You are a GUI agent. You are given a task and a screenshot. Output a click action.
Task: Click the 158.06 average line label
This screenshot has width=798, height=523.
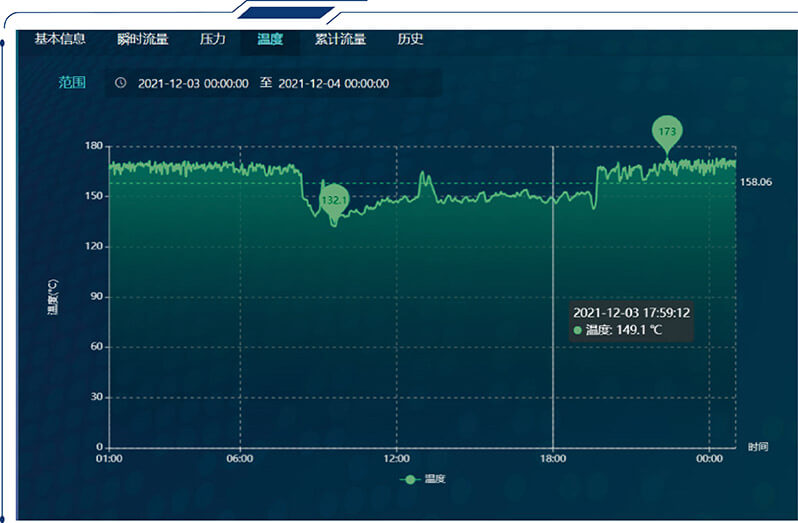point(756,182)
